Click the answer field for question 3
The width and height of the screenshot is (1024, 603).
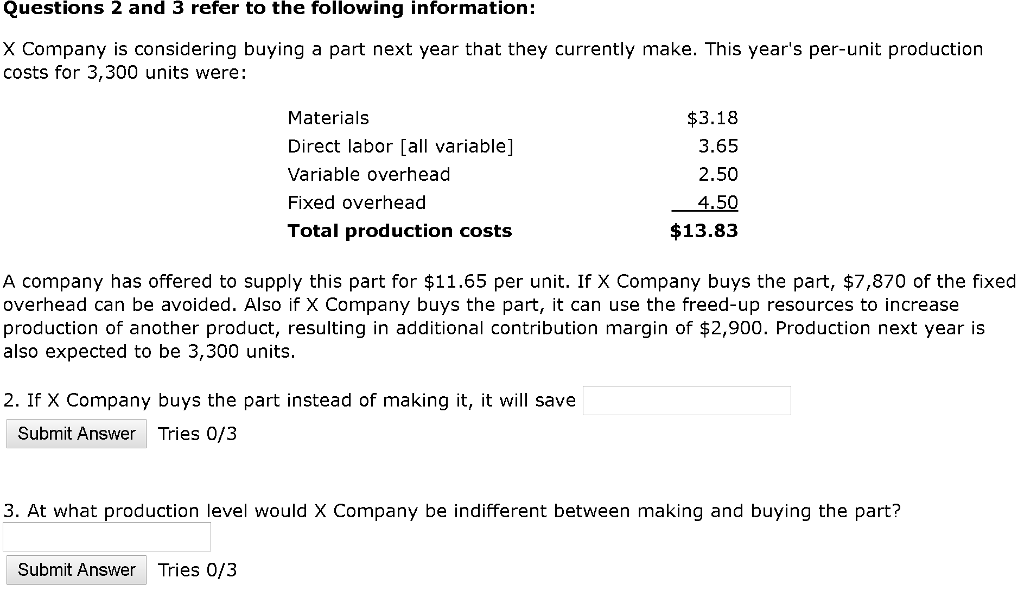click(x=107, y=537)
